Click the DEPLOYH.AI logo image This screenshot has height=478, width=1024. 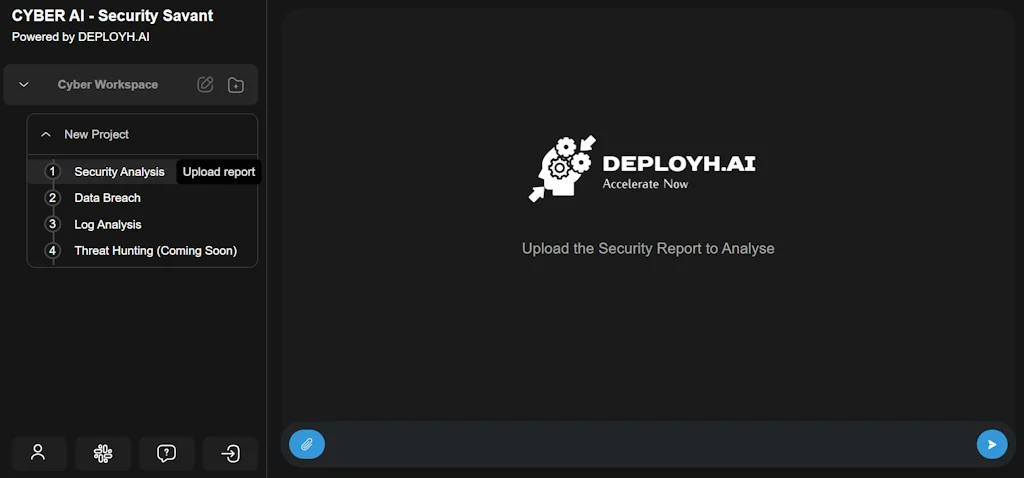[x=642, y=168]
